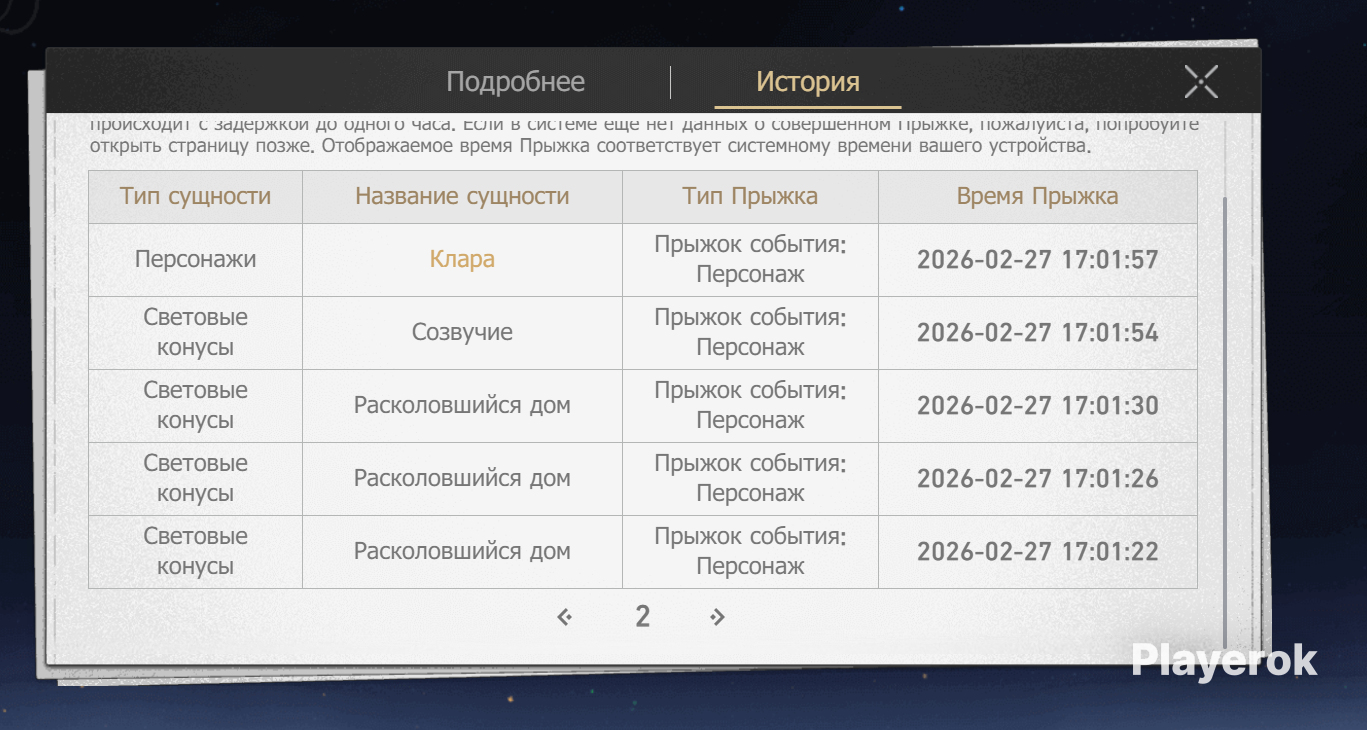Screen dimensions: 1367x730
Task: Go to previous page arrow
Action: click(x=565, y=617)
